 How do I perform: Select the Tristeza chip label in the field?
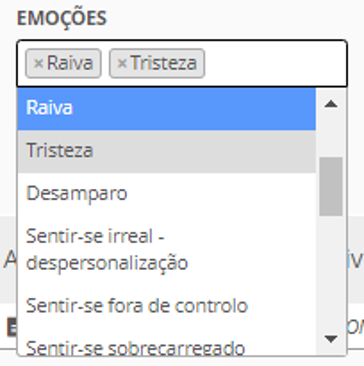coord(163,63)
